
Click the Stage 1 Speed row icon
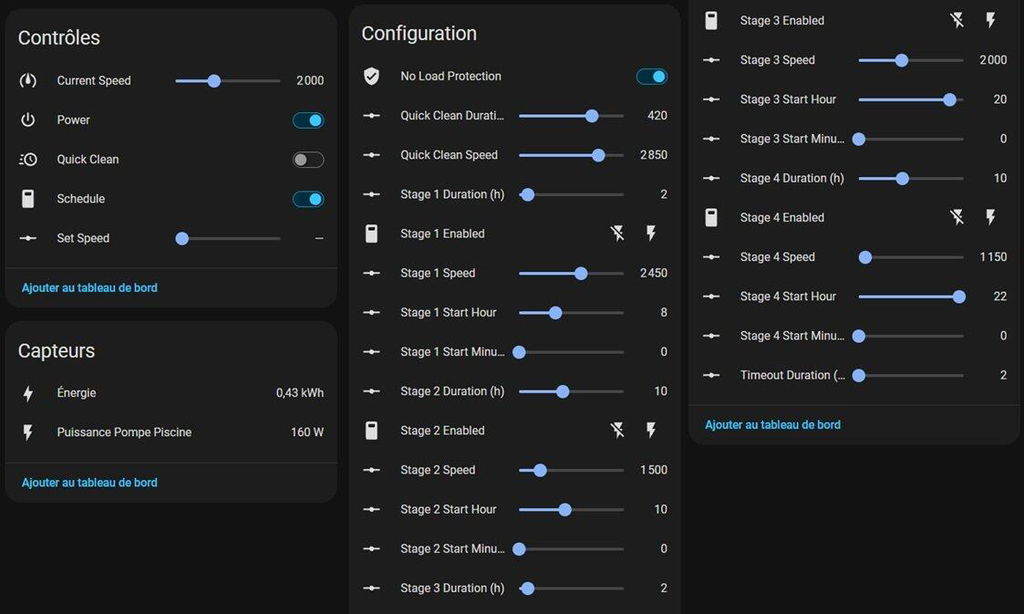coord(372,273)
